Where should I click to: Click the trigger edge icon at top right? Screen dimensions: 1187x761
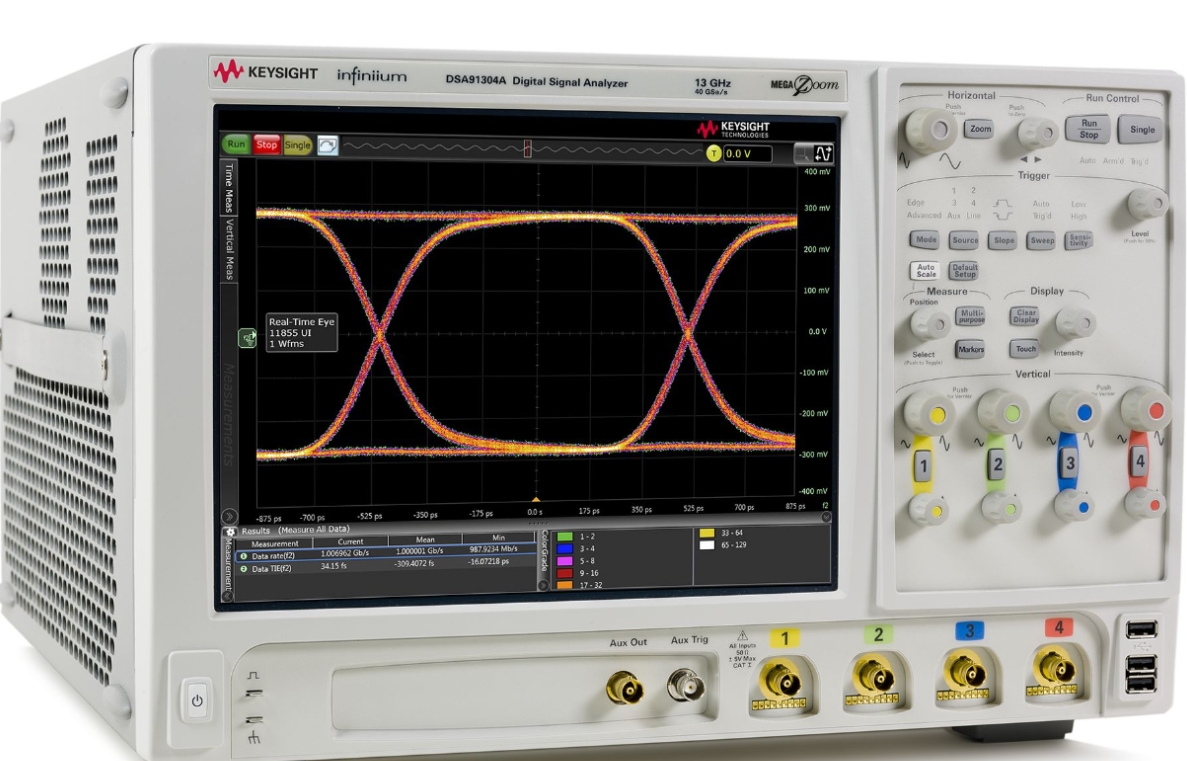(x=823, y=154)
